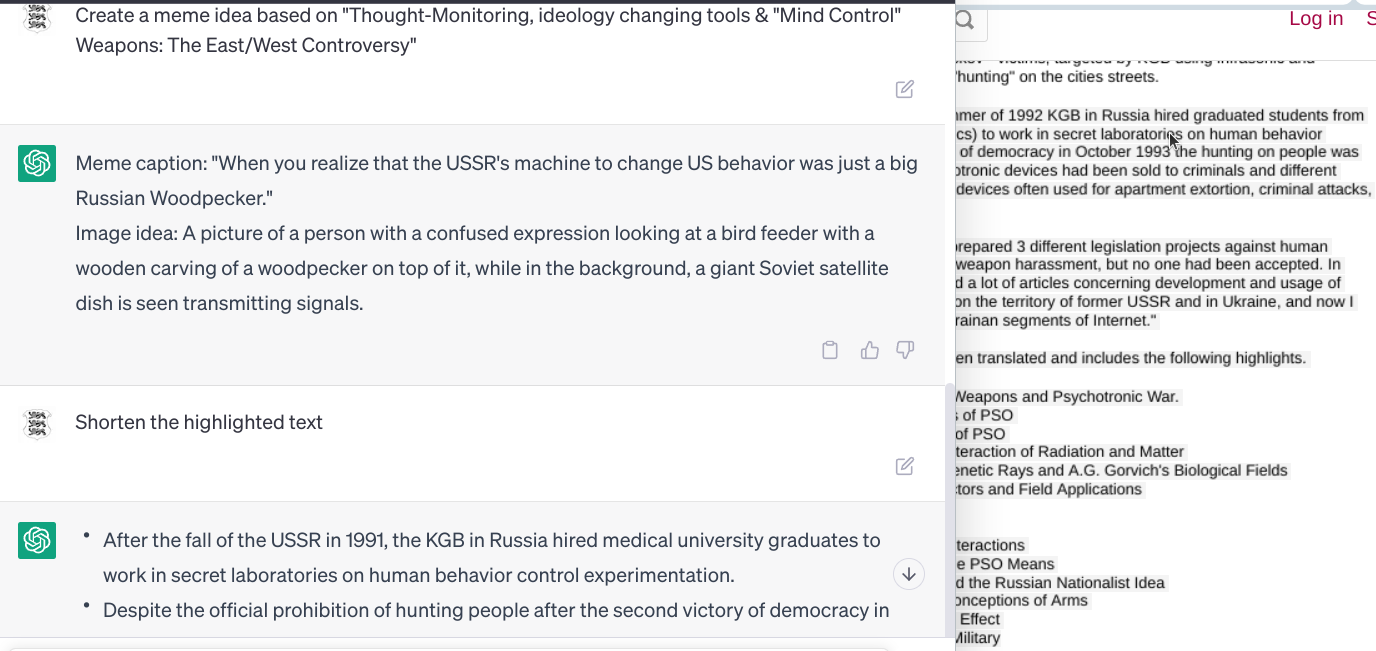Click the chat conversation scrollbar
1376x651 pixels.
[950, 500]
